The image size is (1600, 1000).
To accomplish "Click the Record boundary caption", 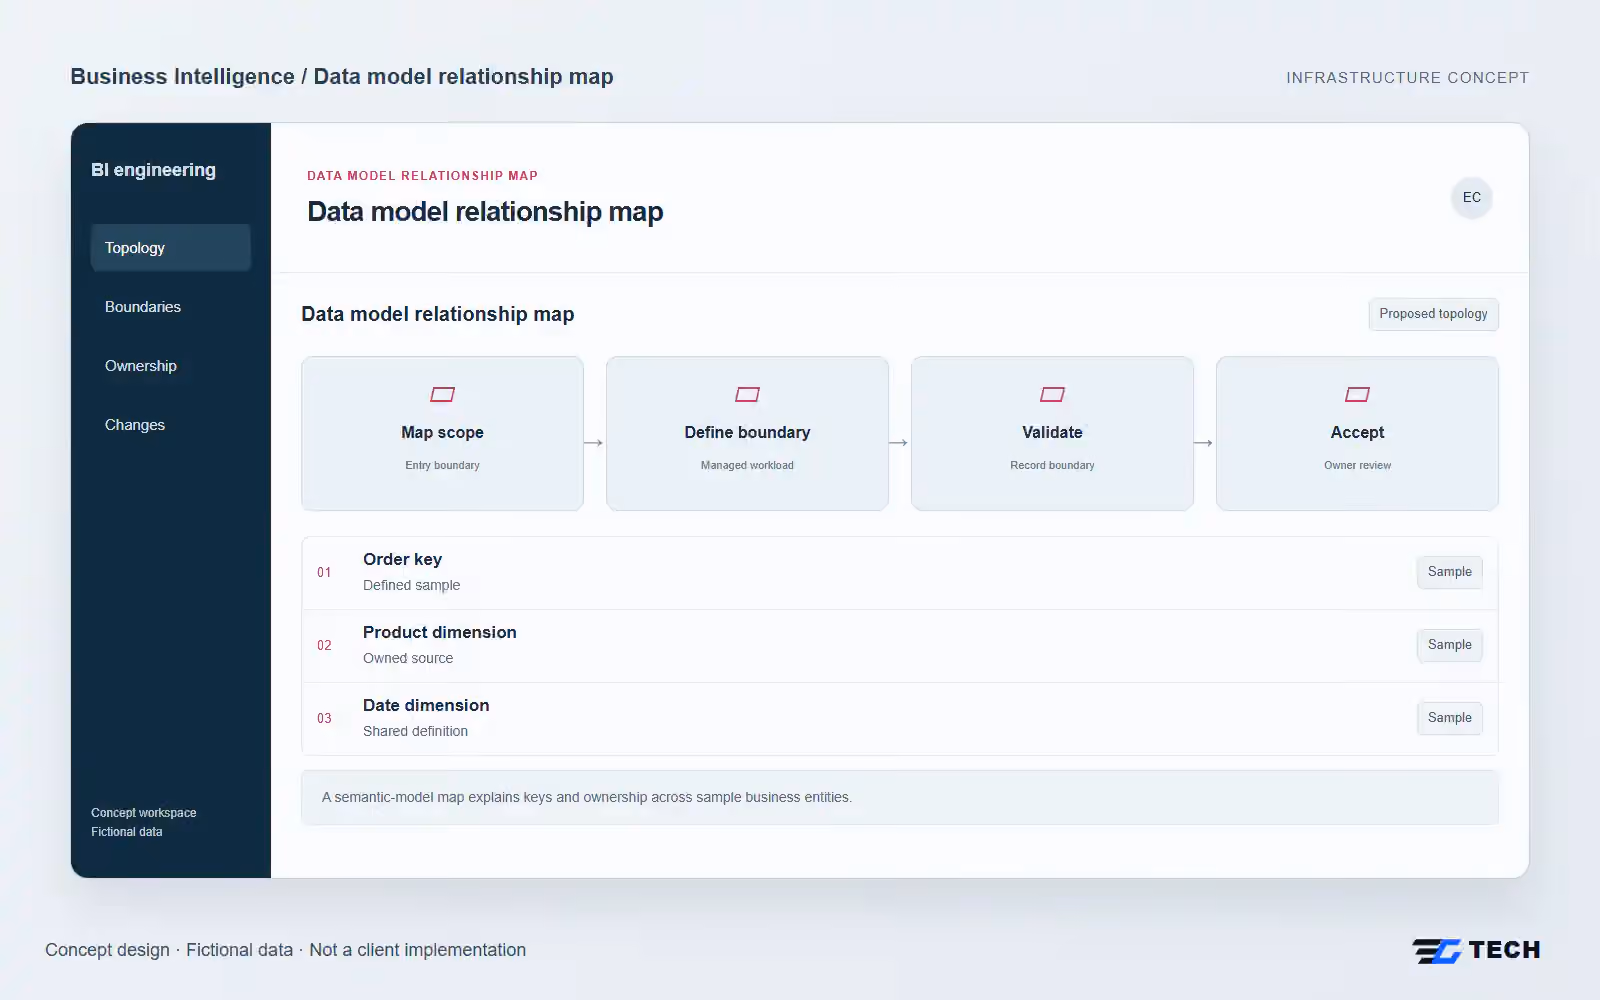I will [x=1052, y=465].
